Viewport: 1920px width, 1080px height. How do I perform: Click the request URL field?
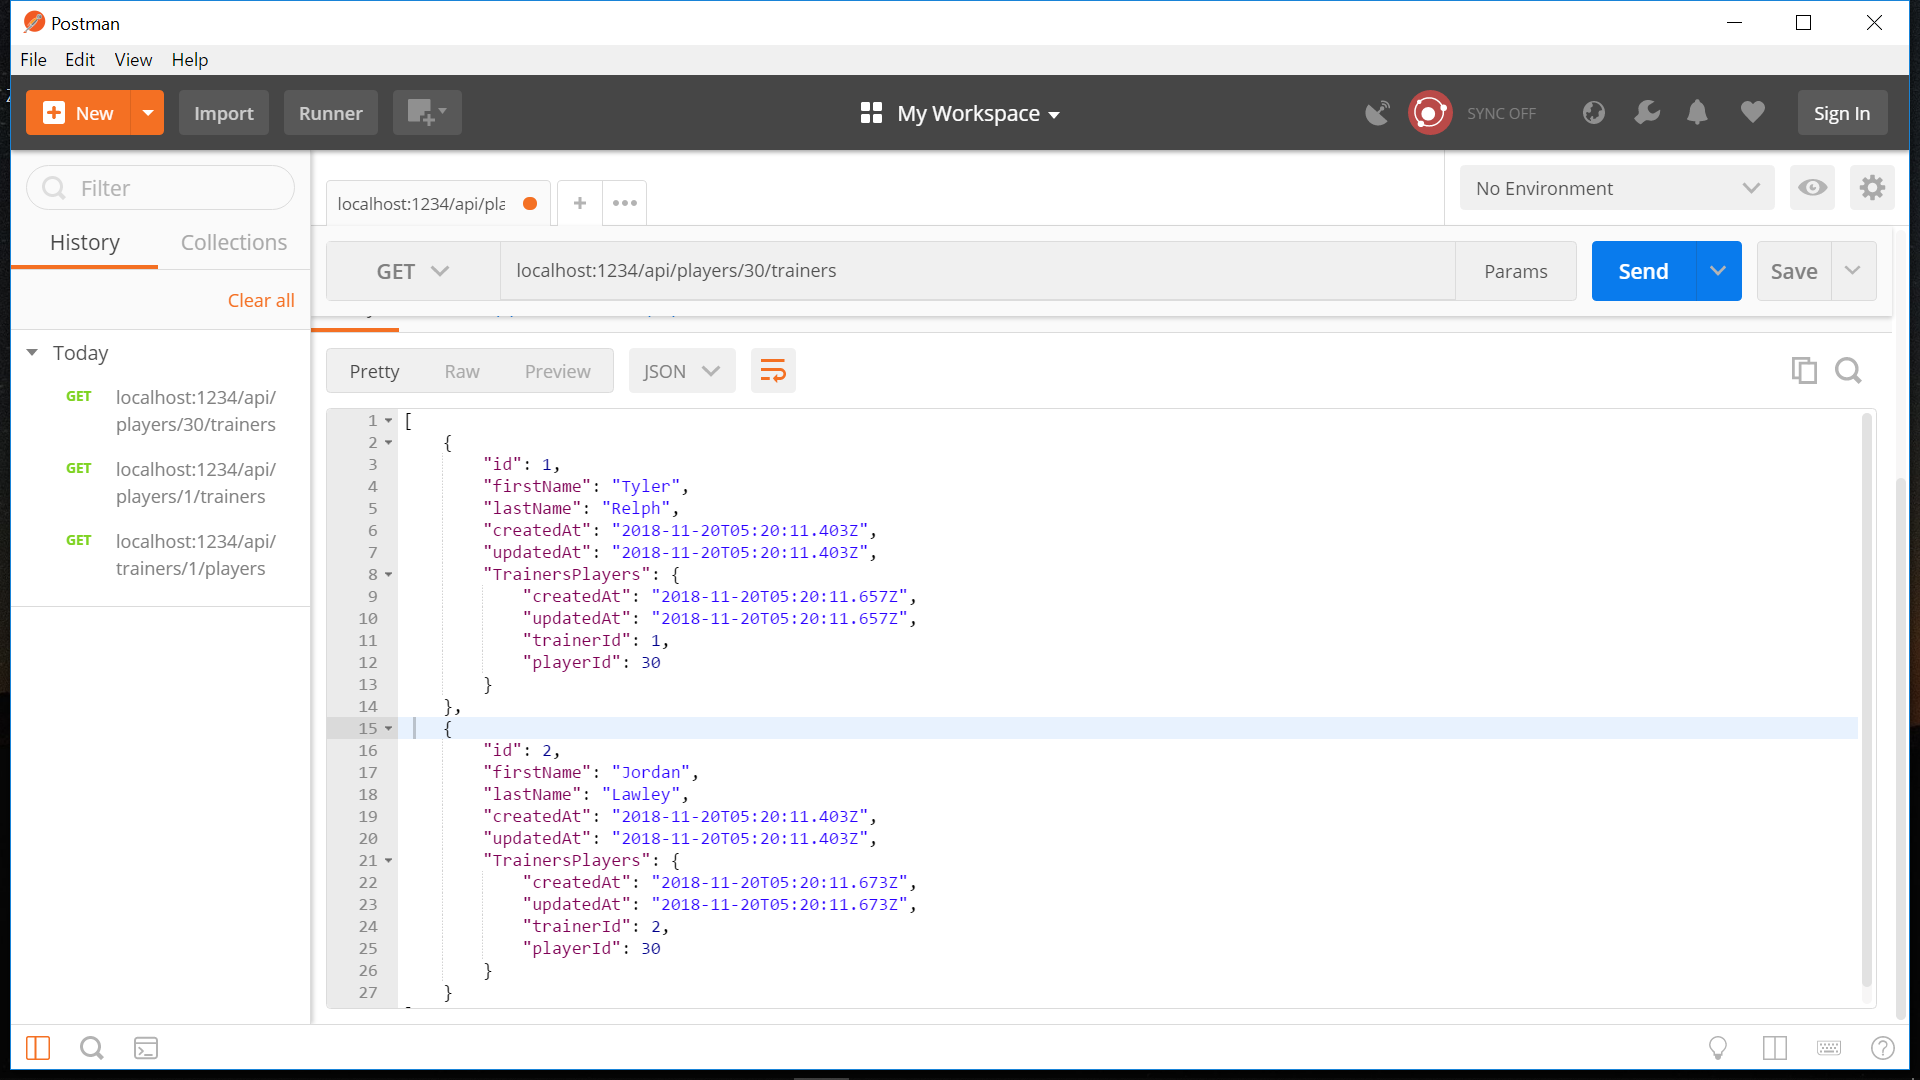click(x=975, y=271)
